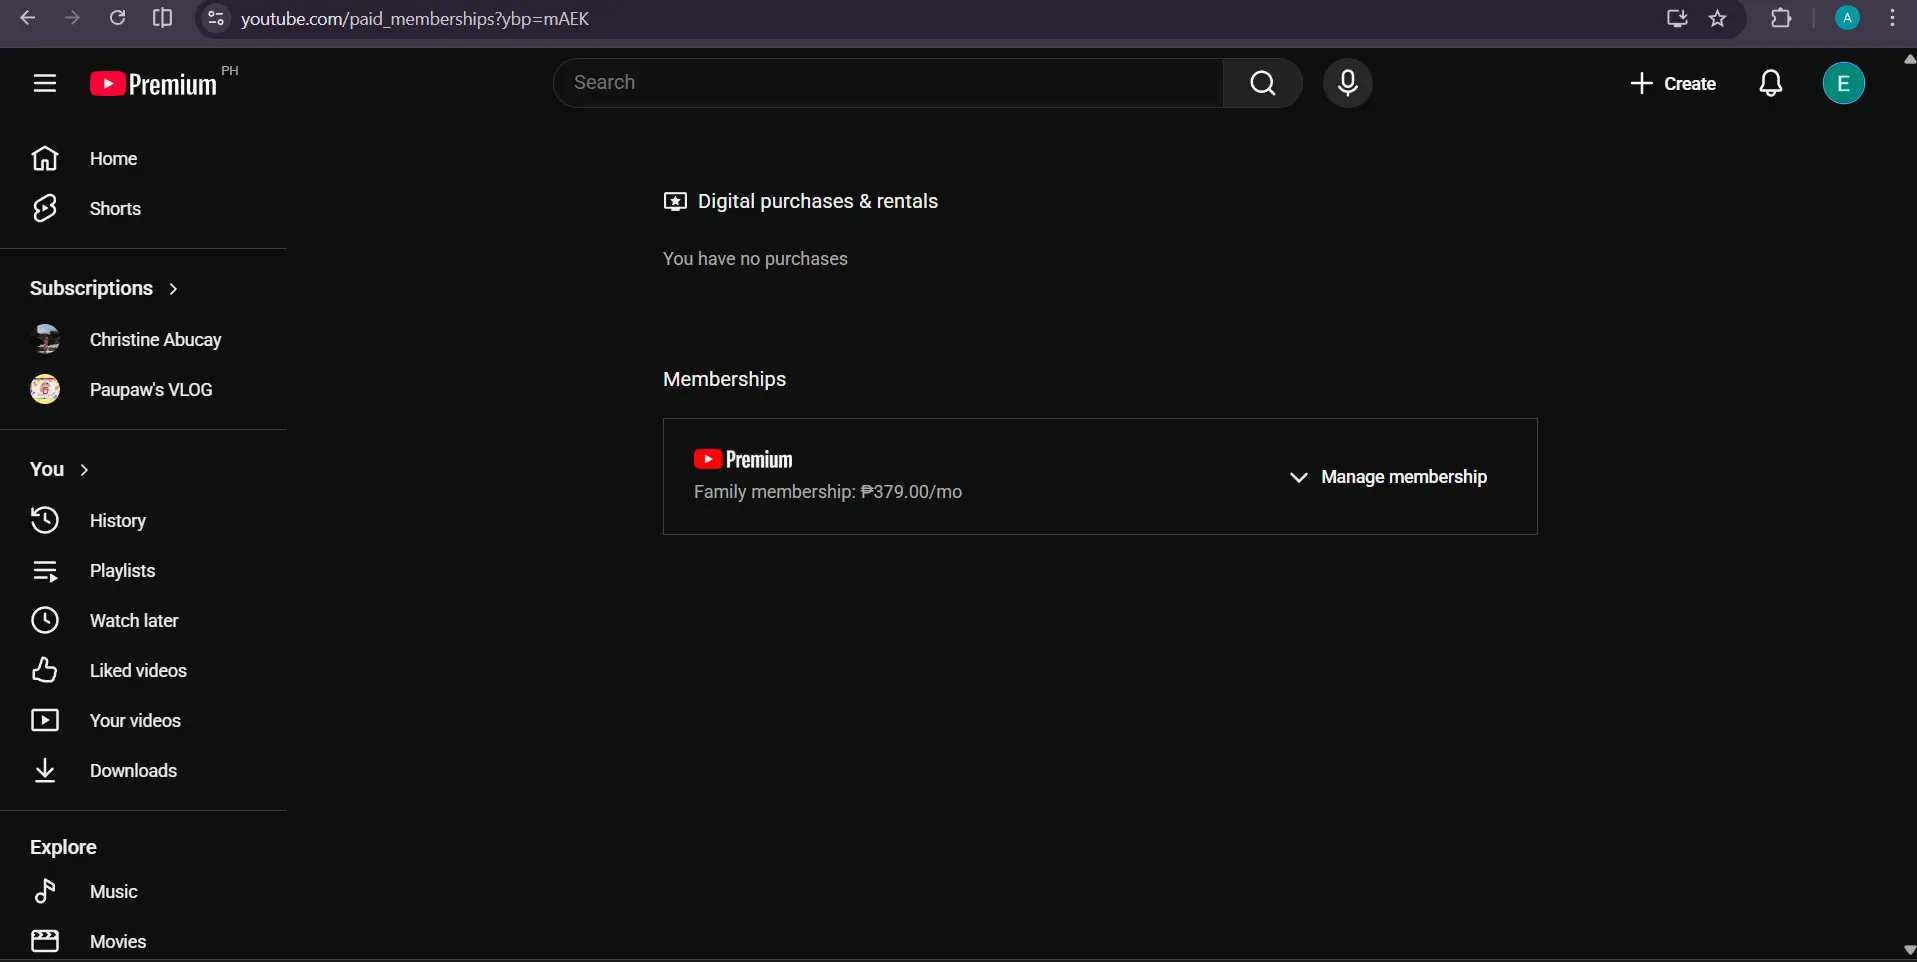Focus the Search input field

point(888,83)
